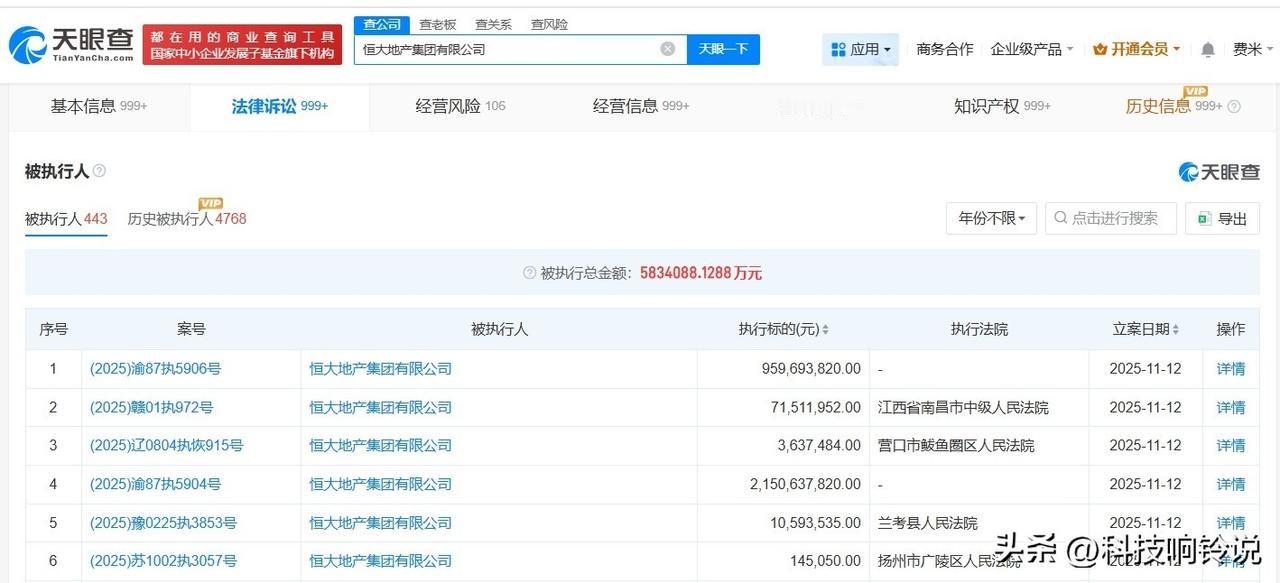
Task: Switch to 历史信息 tab
Action: [1173, 106]
